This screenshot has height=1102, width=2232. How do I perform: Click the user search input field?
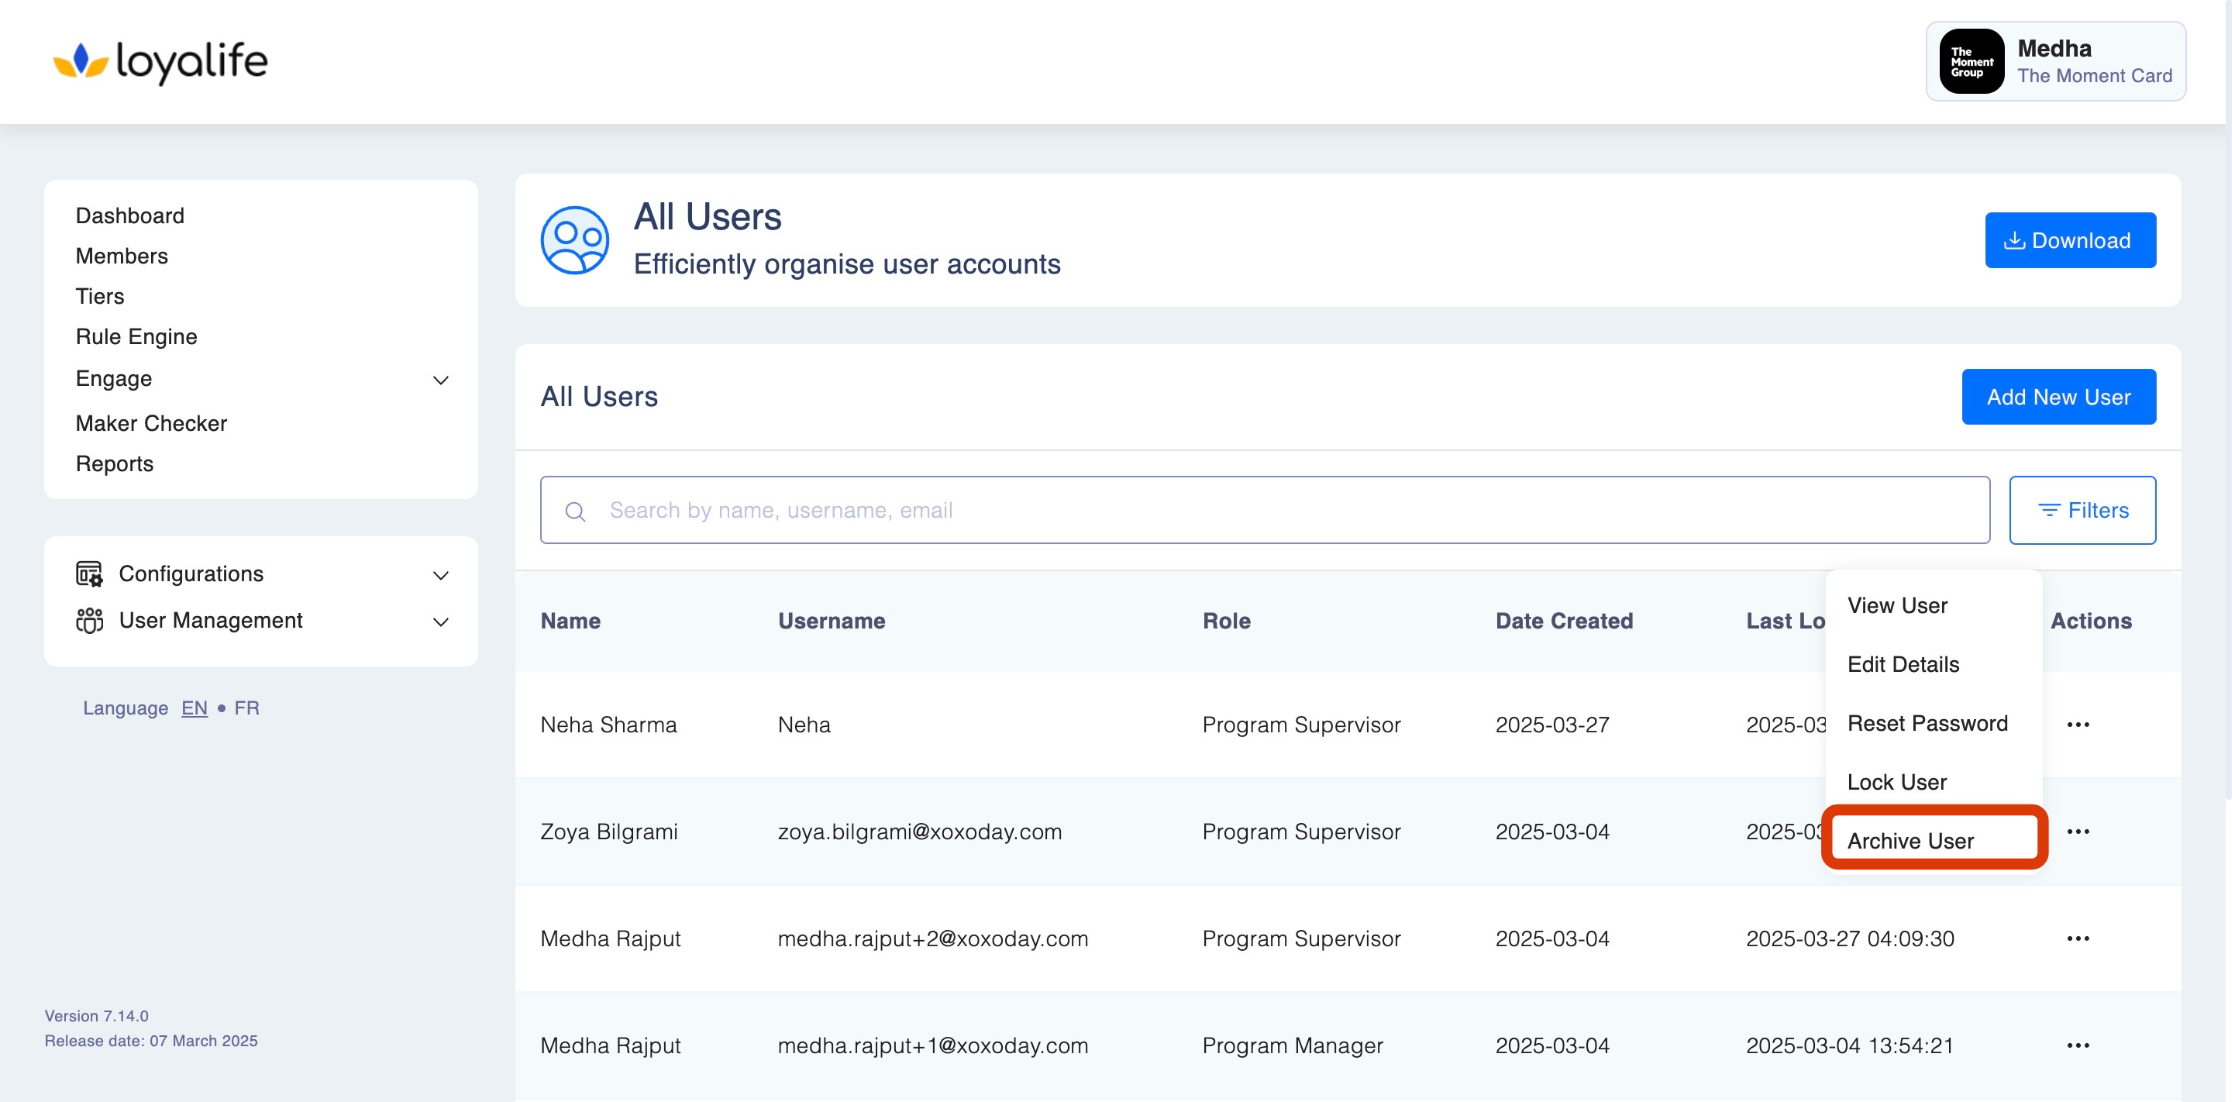[1265, 510]
